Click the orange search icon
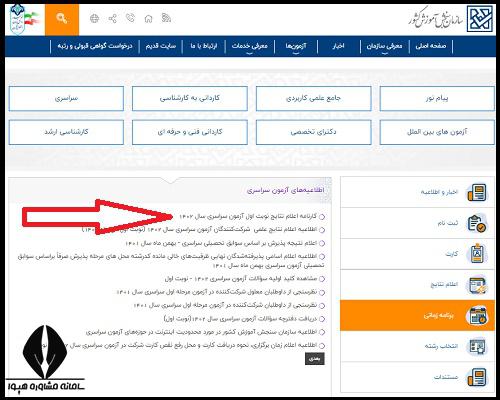The height and width of the screenshot is (400, 500). pos(62,18)
